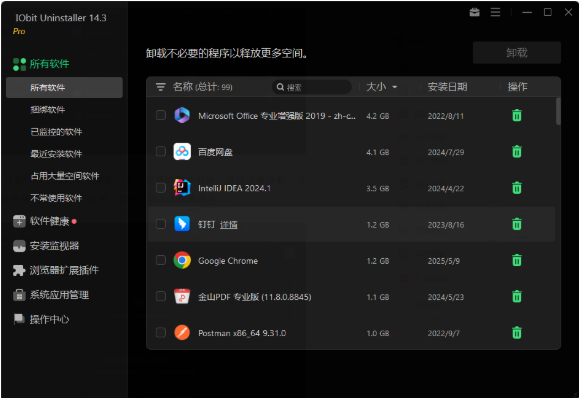The height and width of the screenshot is (398, 582).
Task: Click the filter icon beside 名称
Action: click(160, 87)
